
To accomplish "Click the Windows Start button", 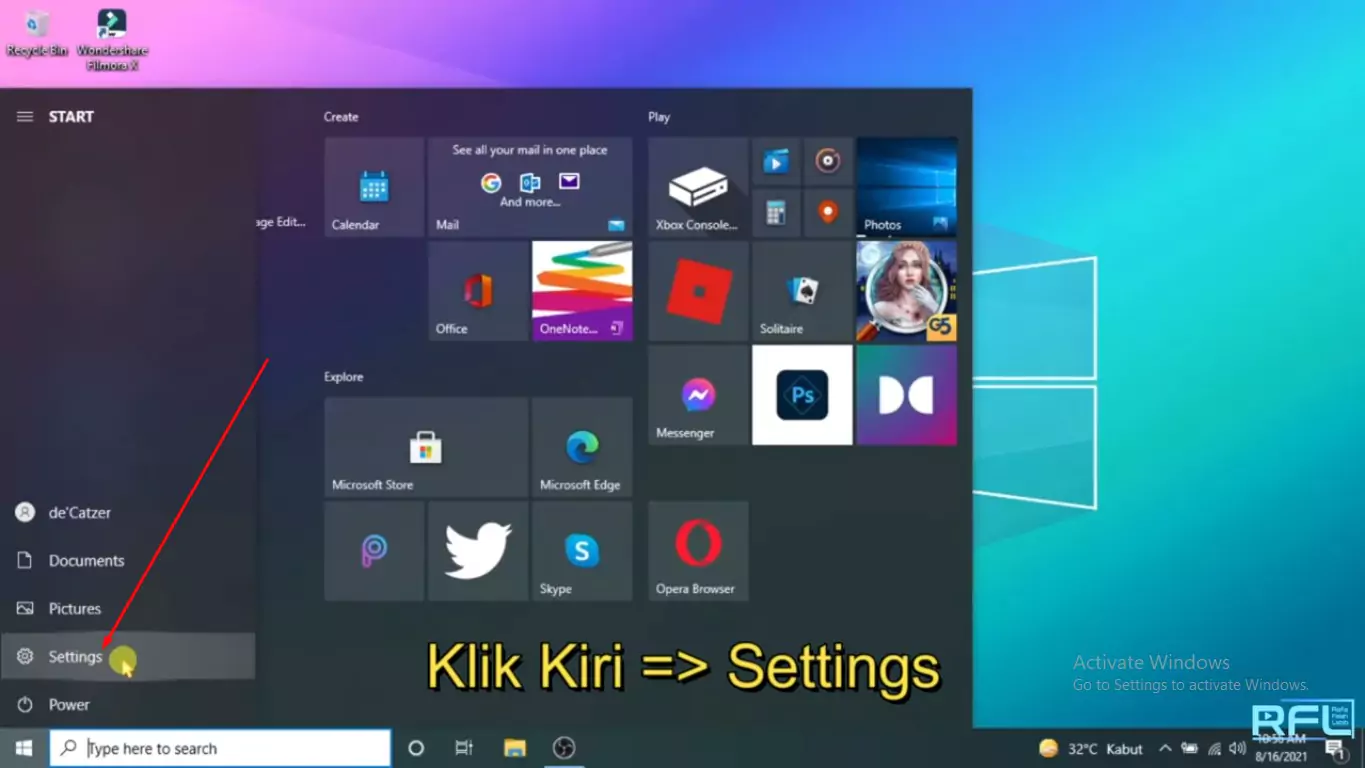I will coord(24,748).
